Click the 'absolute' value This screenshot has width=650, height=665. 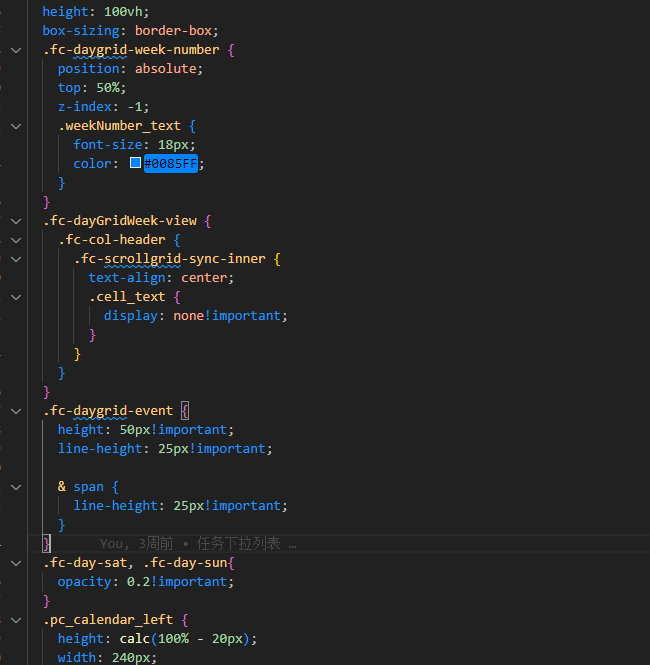[166, 69]
